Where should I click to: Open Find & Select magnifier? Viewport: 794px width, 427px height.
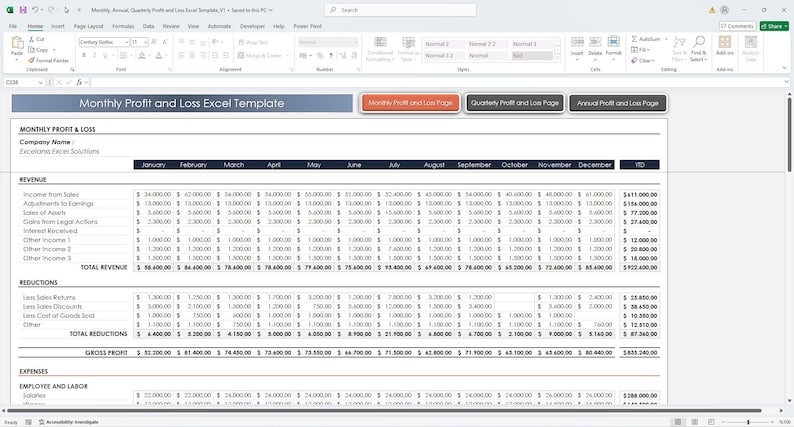click(x=699, y=42)
